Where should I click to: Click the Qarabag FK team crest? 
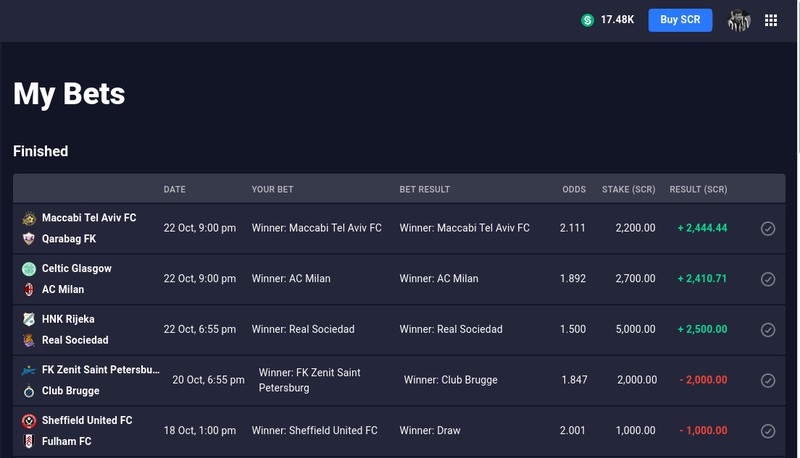click(x=29, y=239)
